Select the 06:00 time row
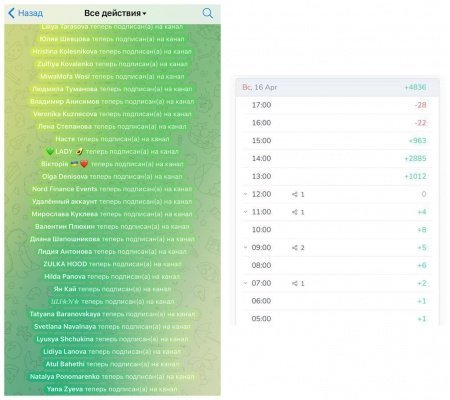The height and width of the screenshot is (400, 450). pos(337,301)
